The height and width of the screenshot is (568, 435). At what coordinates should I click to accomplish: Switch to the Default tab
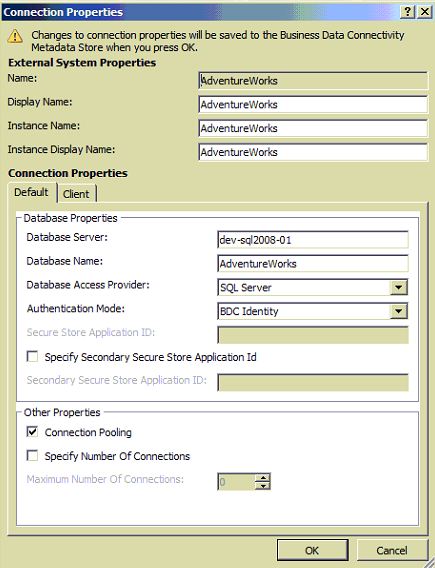(32, 192)
